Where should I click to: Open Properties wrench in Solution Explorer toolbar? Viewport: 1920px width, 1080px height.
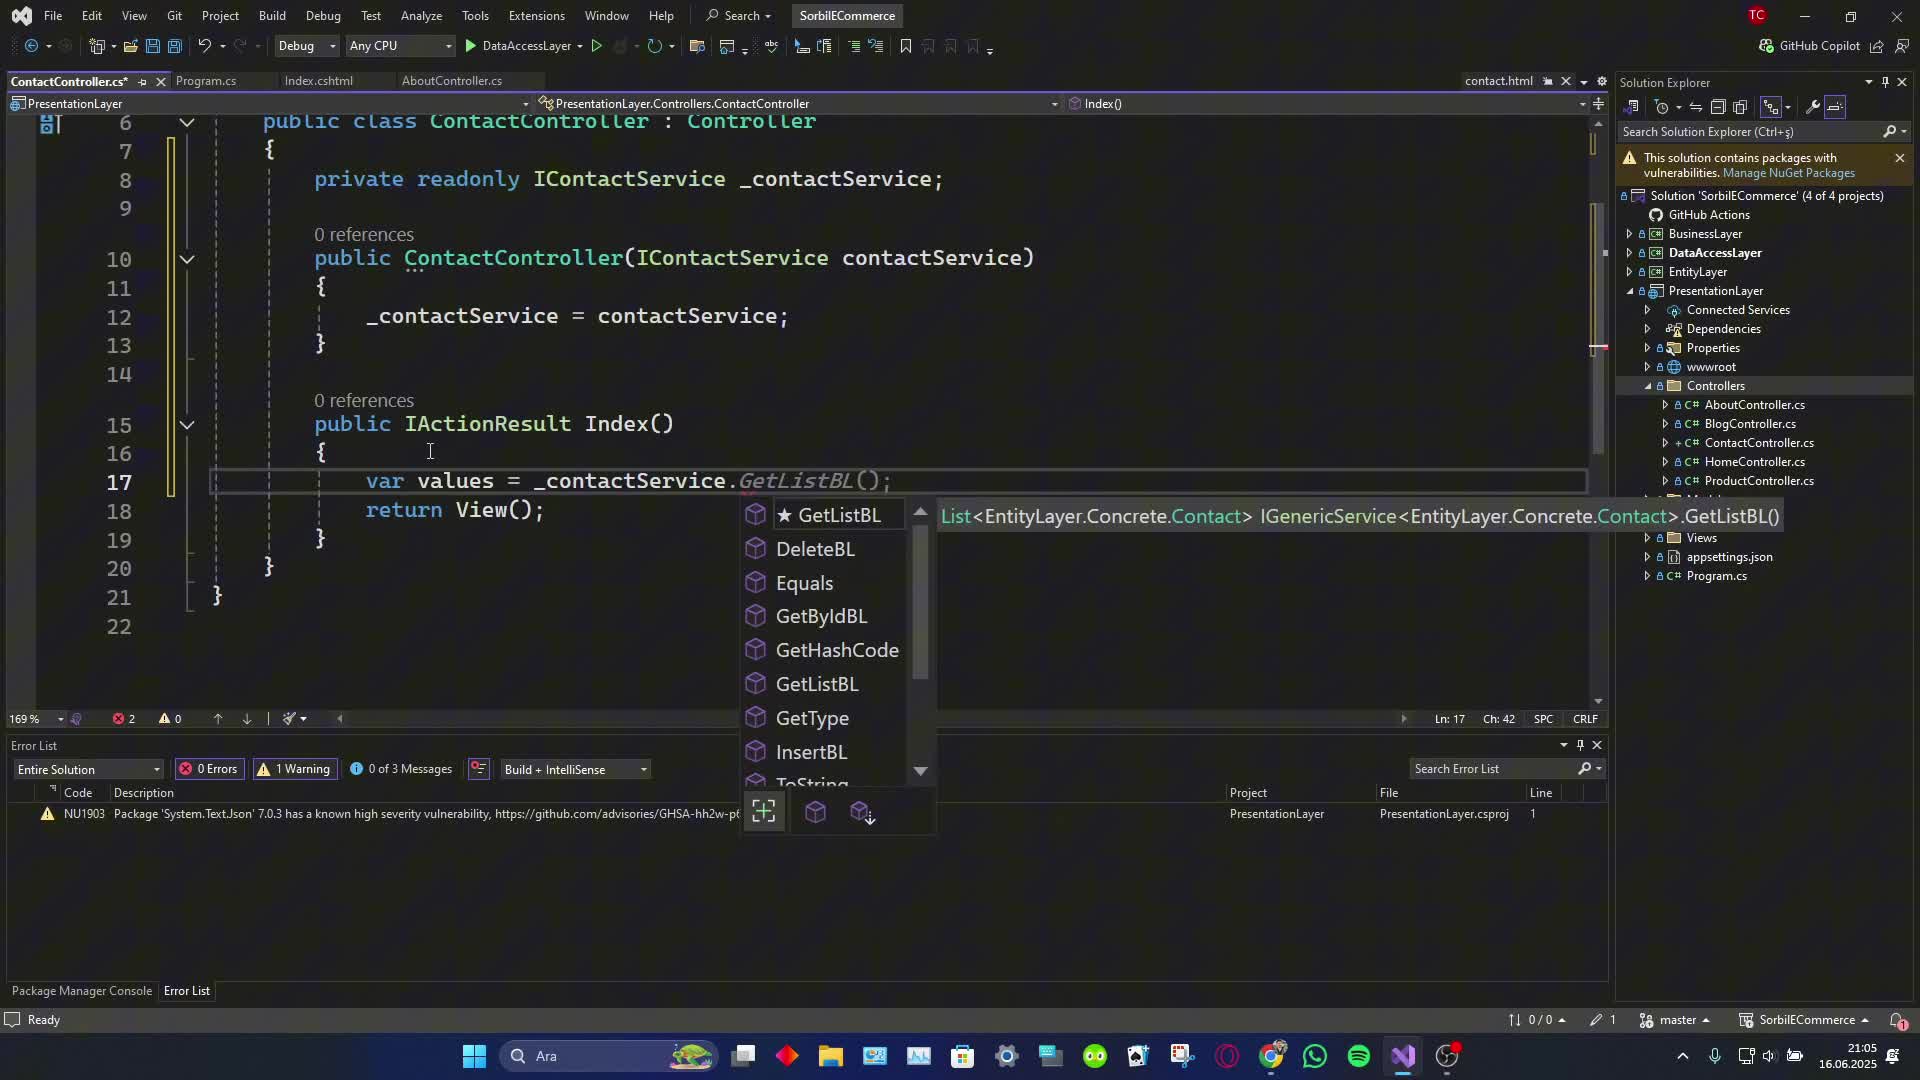pos(1812,107)
